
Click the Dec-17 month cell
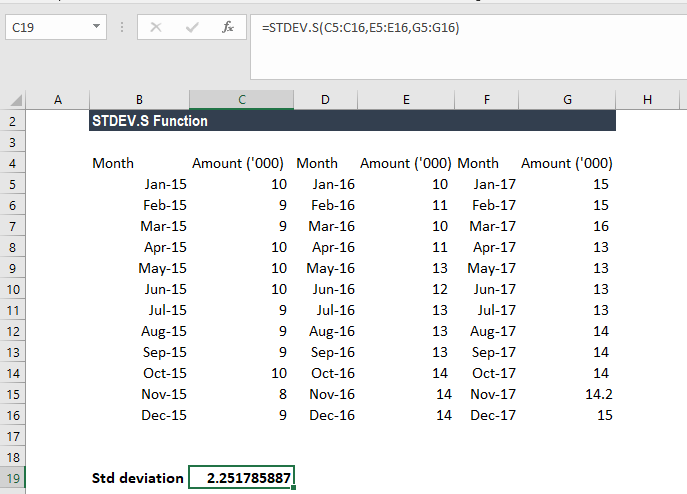[487, 415]
